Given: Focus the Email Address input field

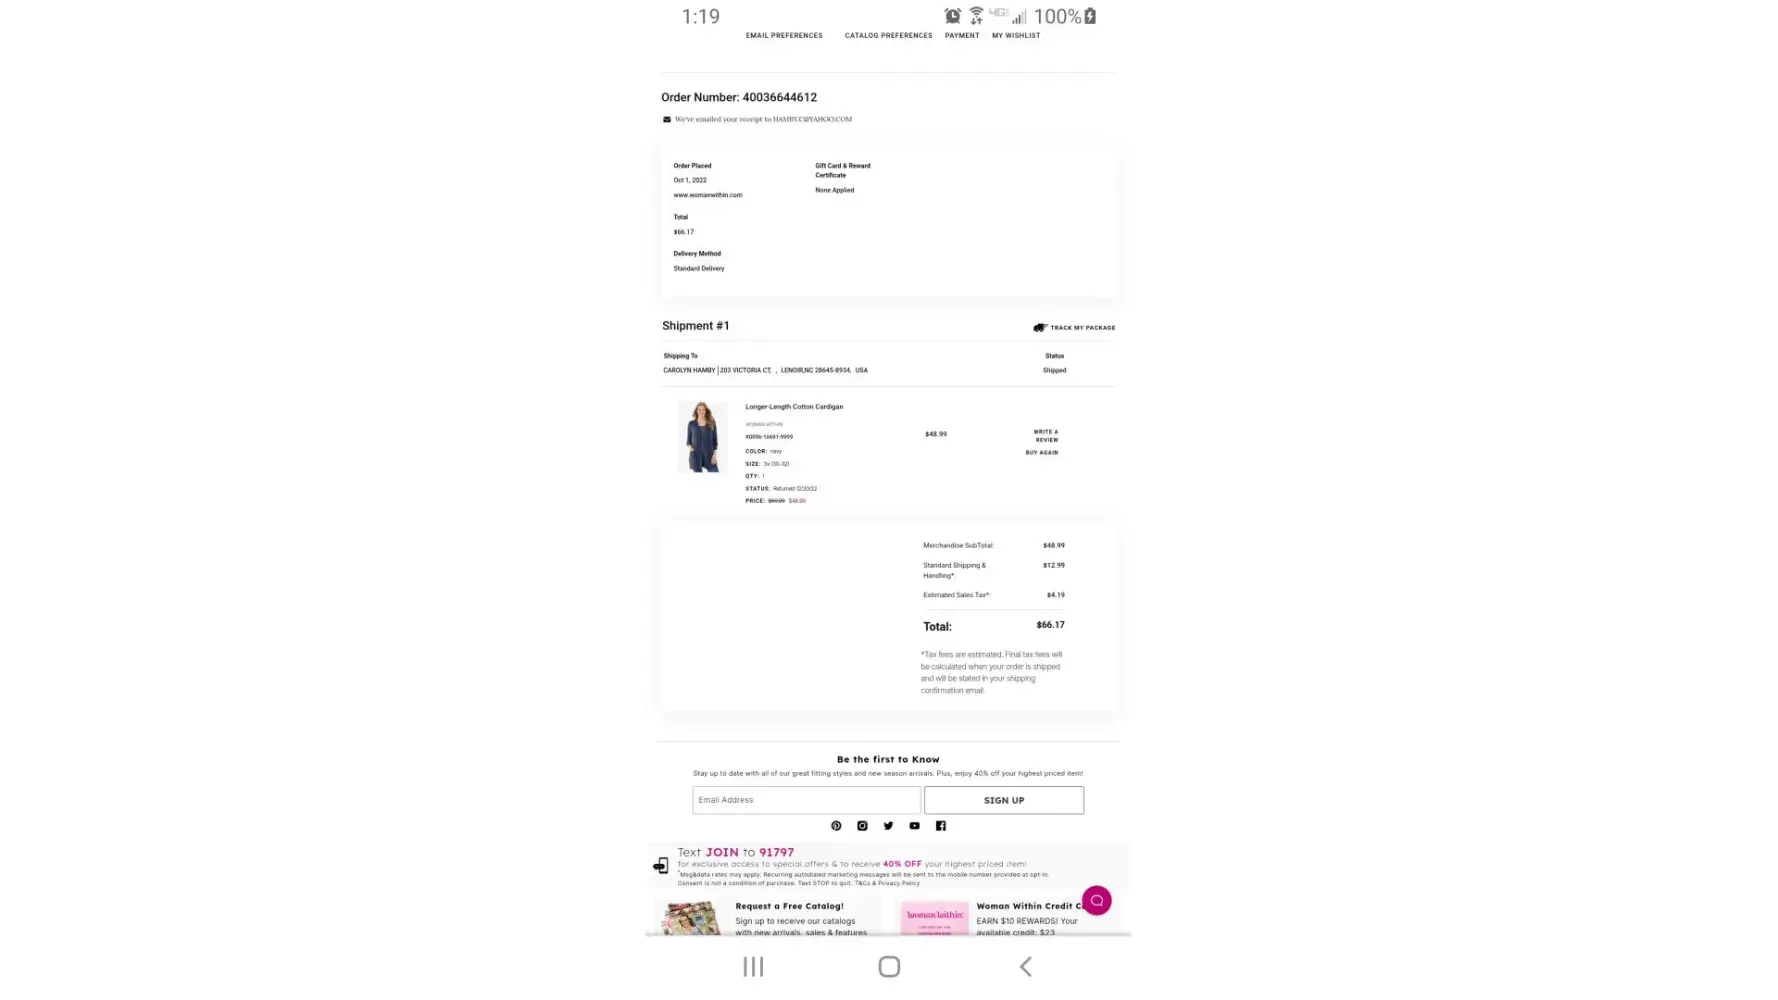Looking at the screenshot, I should tap(806, 800).
